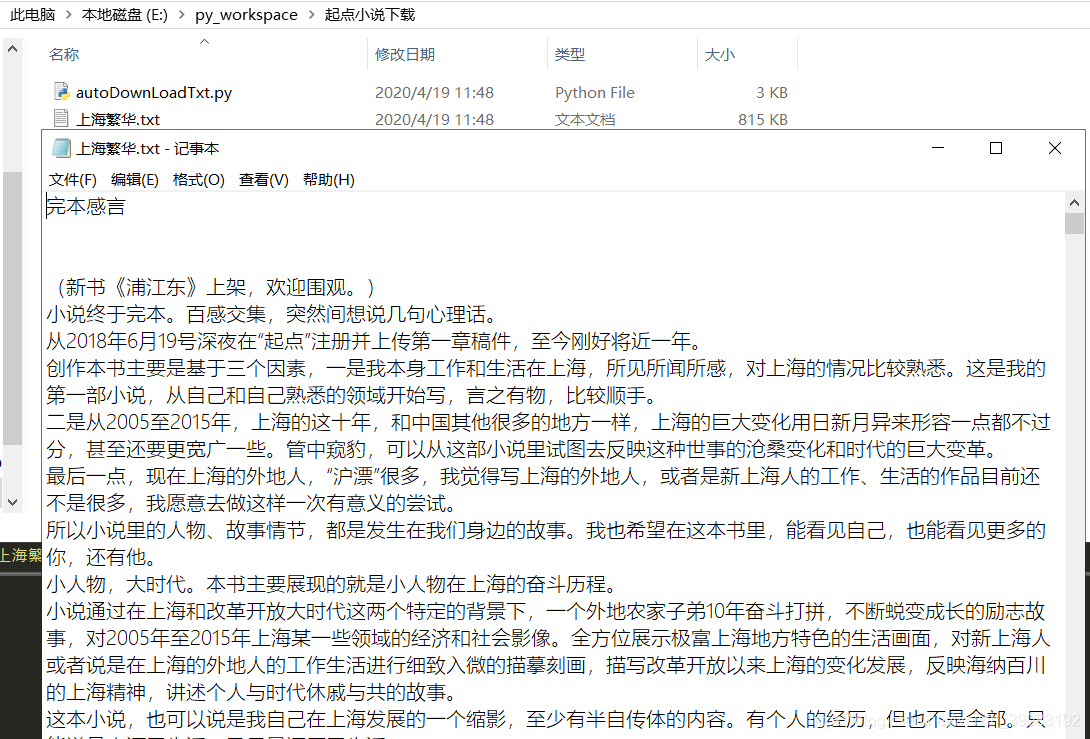The image size is (1090, 739).
Task: Open Notepad 编辑(E) menu
Action: (135, 180)
